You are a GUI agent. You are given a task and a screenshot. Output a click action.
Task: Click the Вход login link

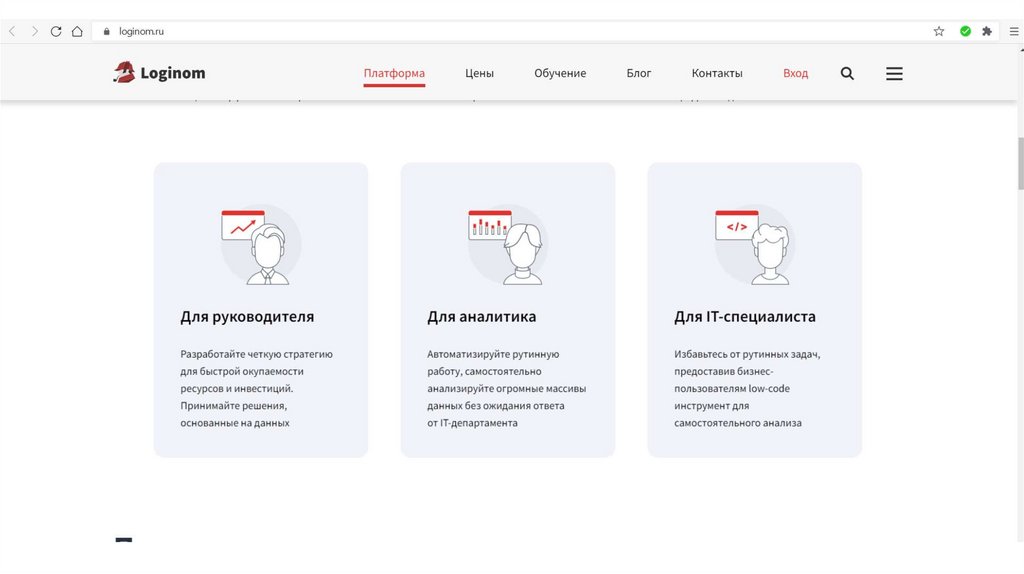point(796,73)
